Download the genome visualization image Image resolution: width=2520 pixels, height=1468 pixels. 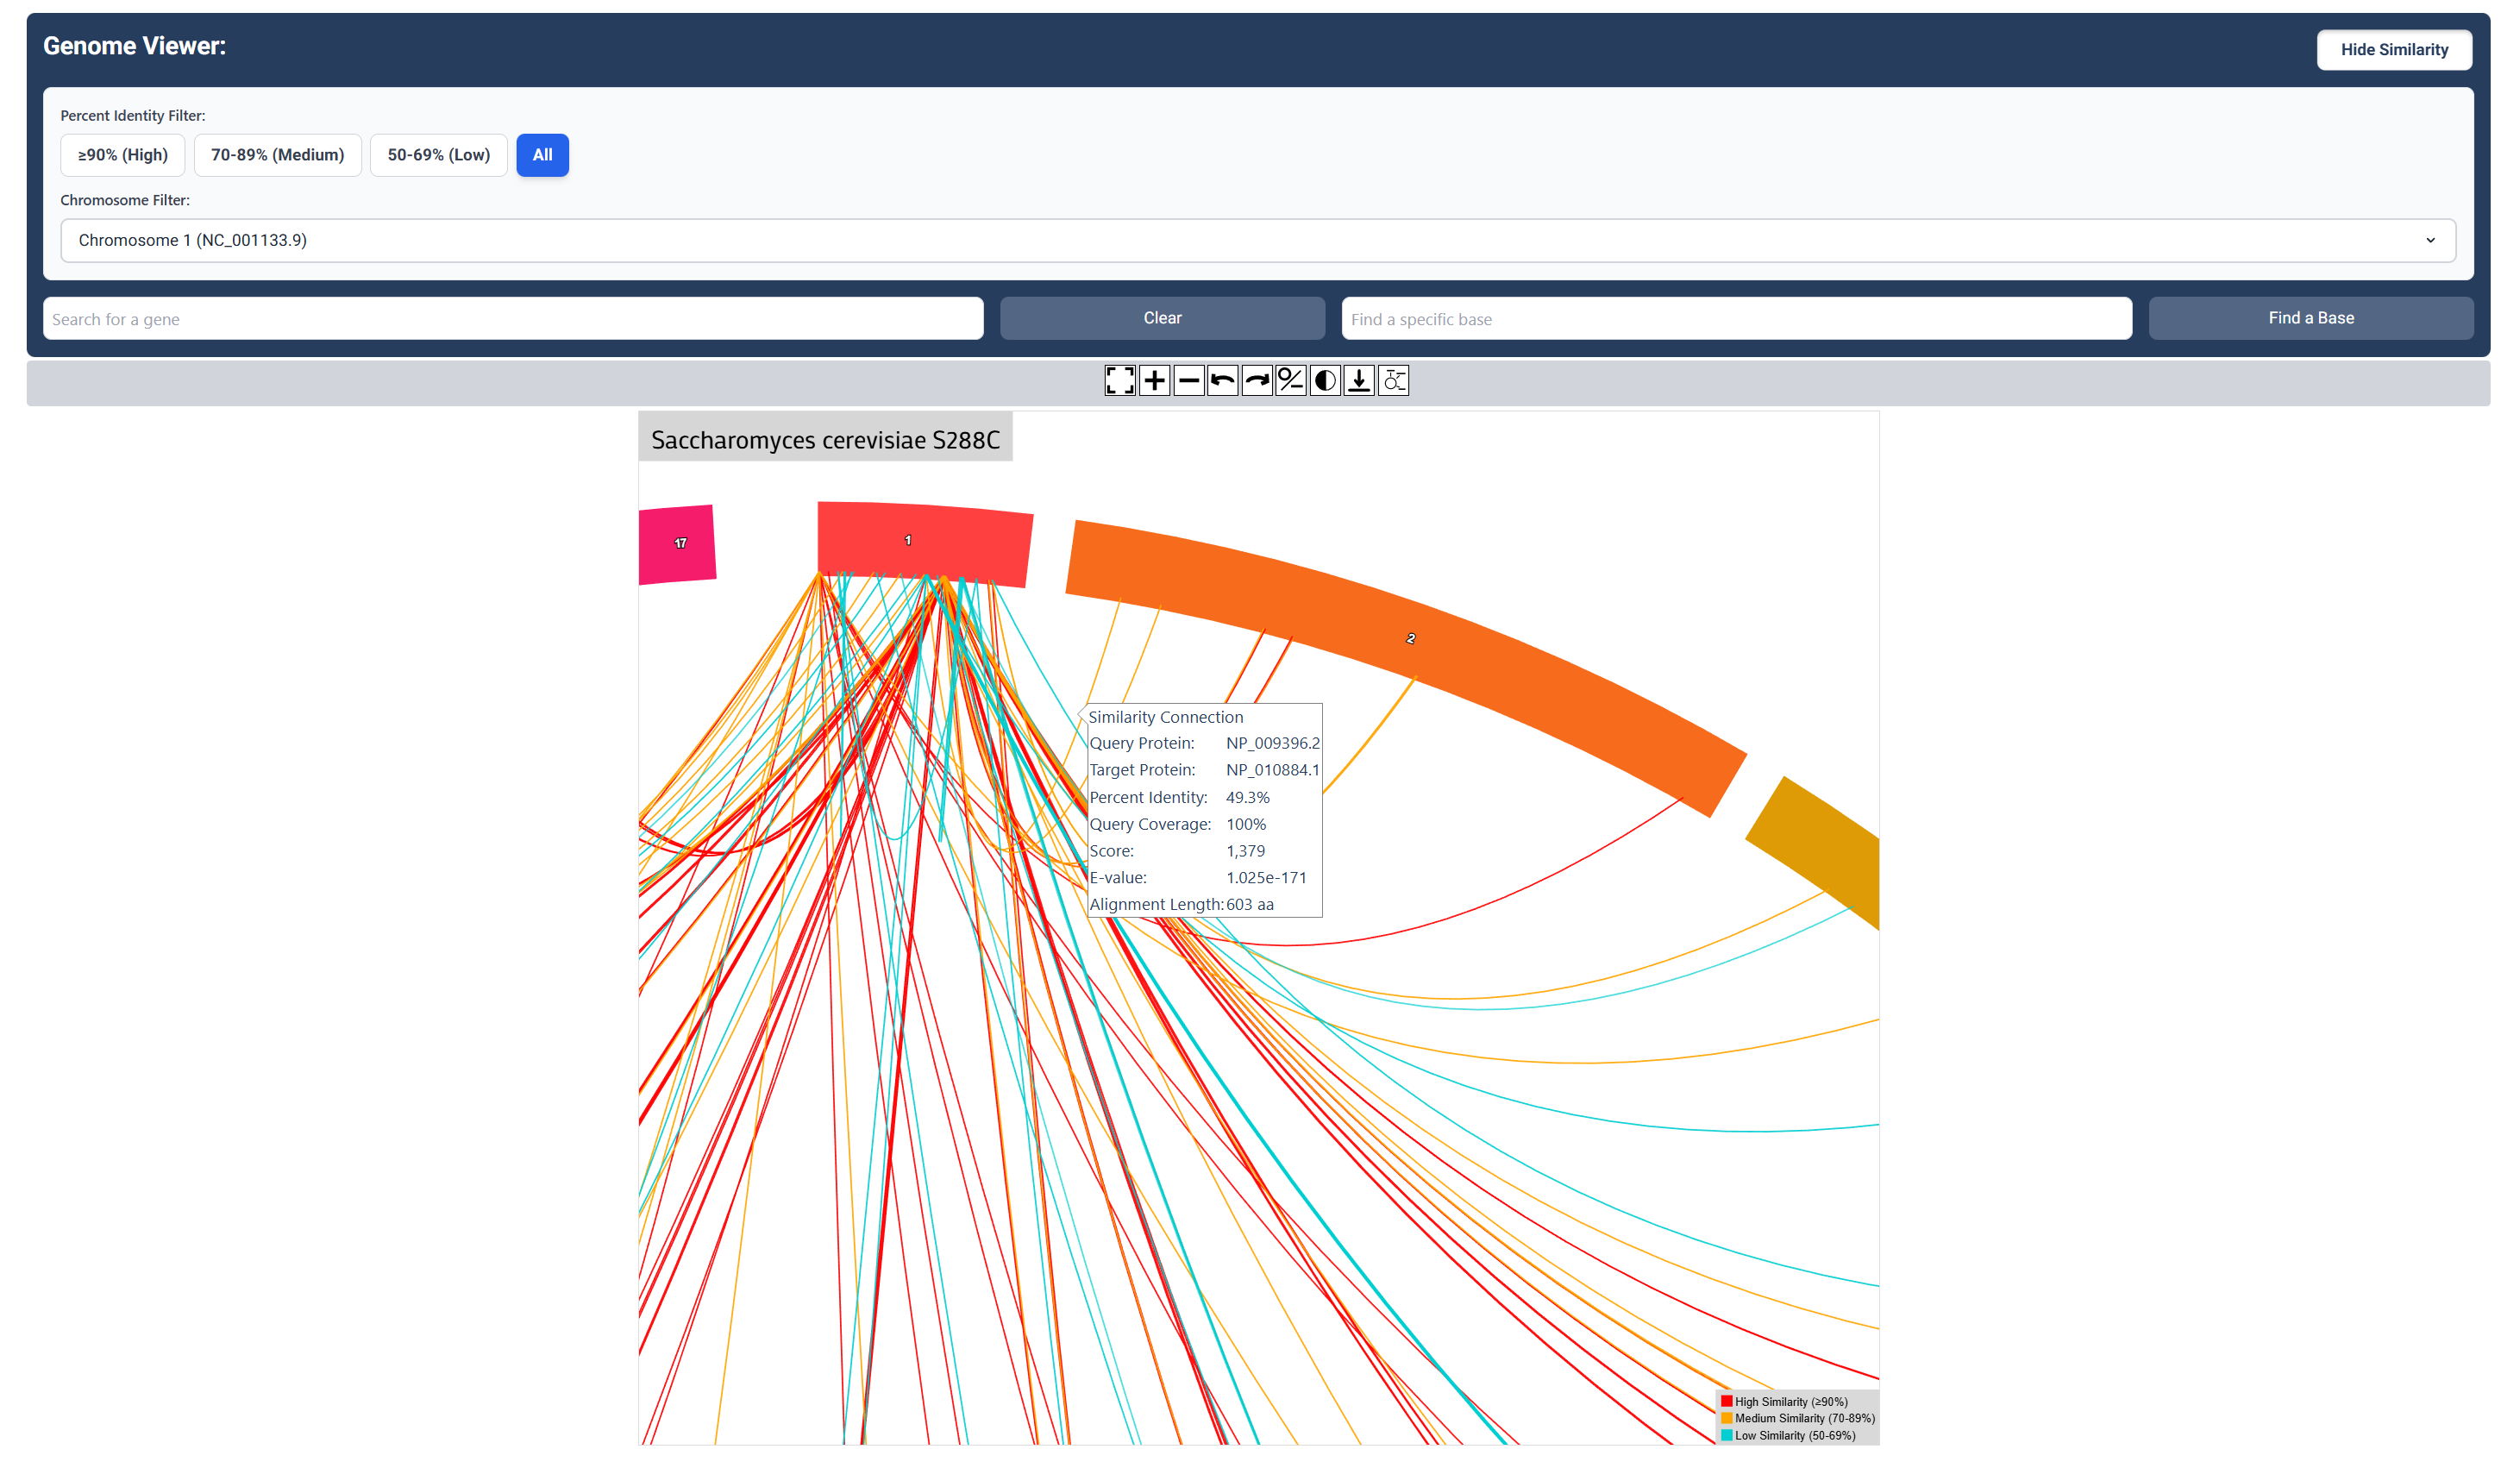(1358, 380)
